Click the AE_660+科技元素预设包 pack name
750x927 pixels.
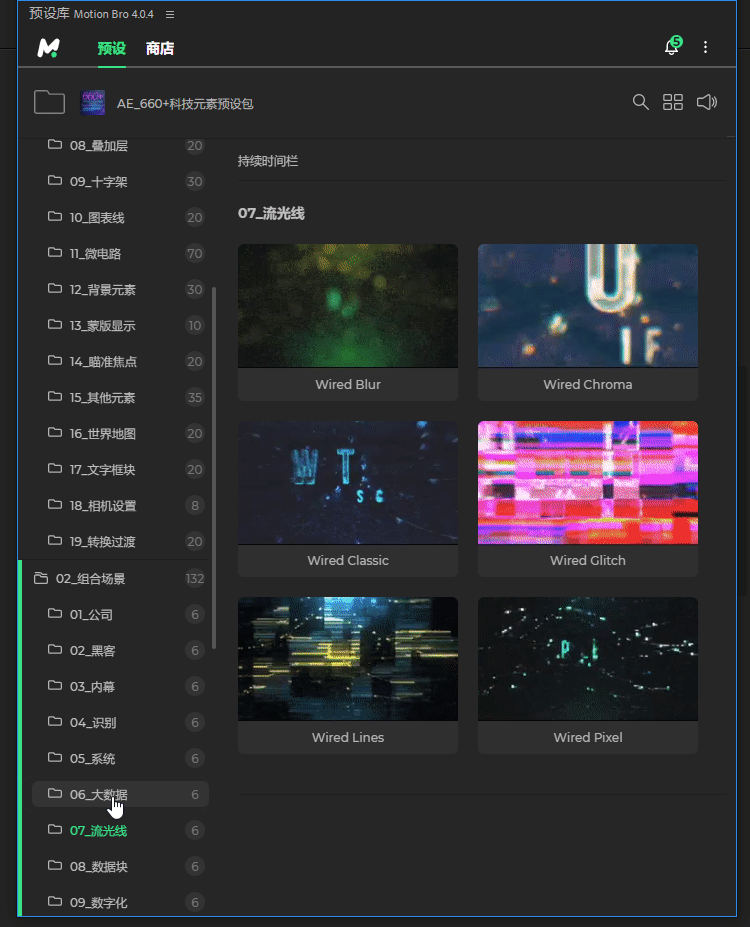point(185,104)
